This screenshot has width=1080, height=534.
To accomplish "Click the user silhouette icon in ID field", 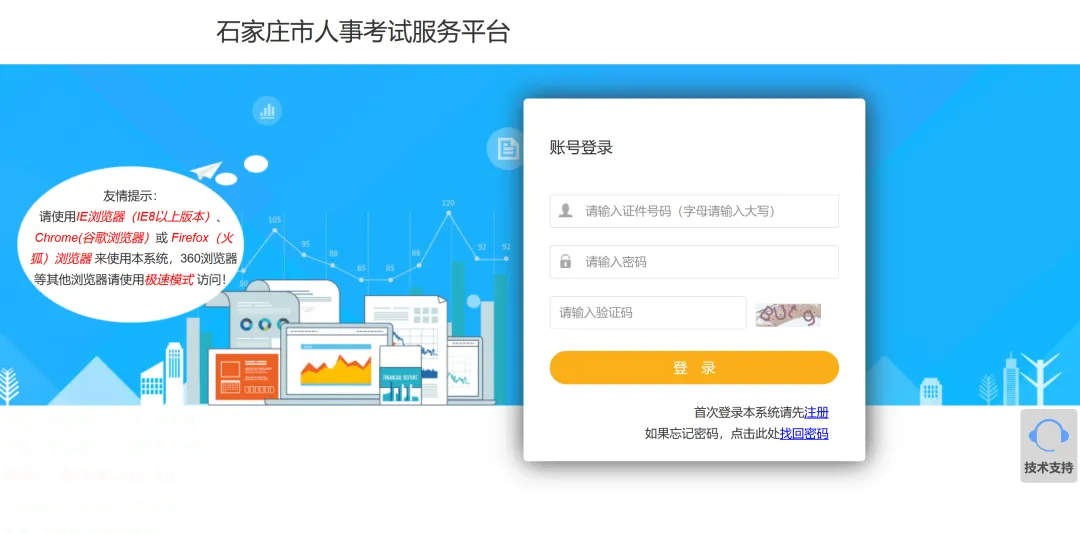I will click(x=565, y=211).
